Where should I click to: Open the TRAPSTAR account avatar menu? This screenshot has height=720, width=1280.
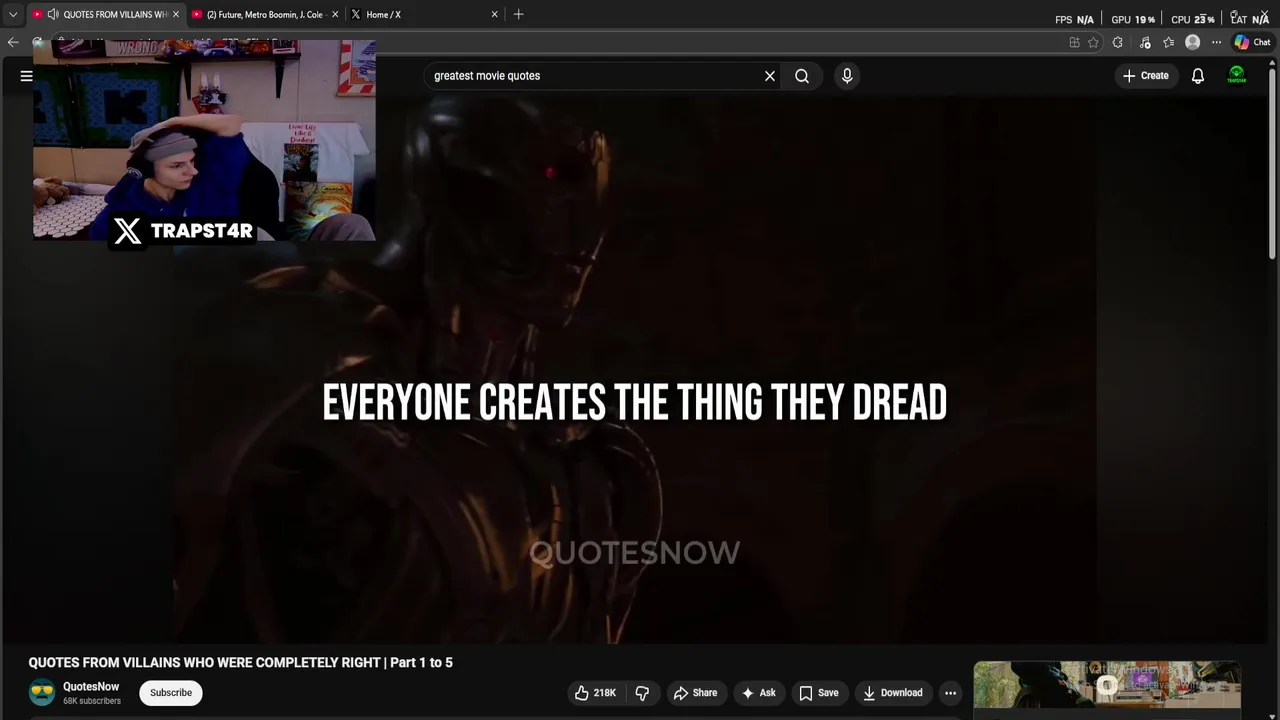point(1237,76)
